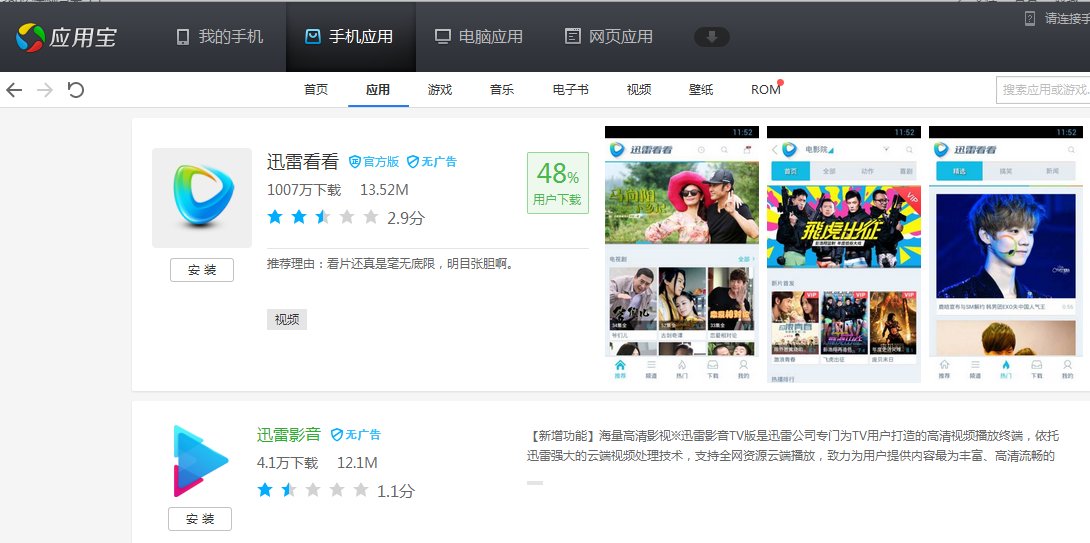Click the 视频 category tag

click(286, 319)
